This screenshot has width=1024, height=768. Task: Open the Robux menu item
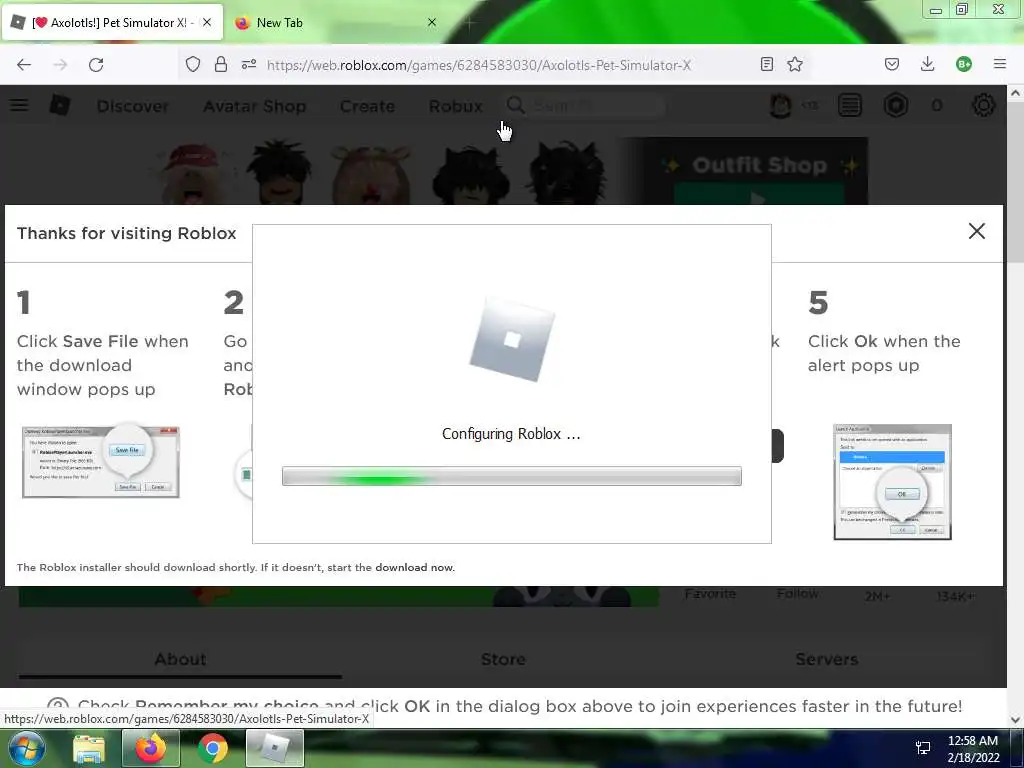click(x=456, y=106)
